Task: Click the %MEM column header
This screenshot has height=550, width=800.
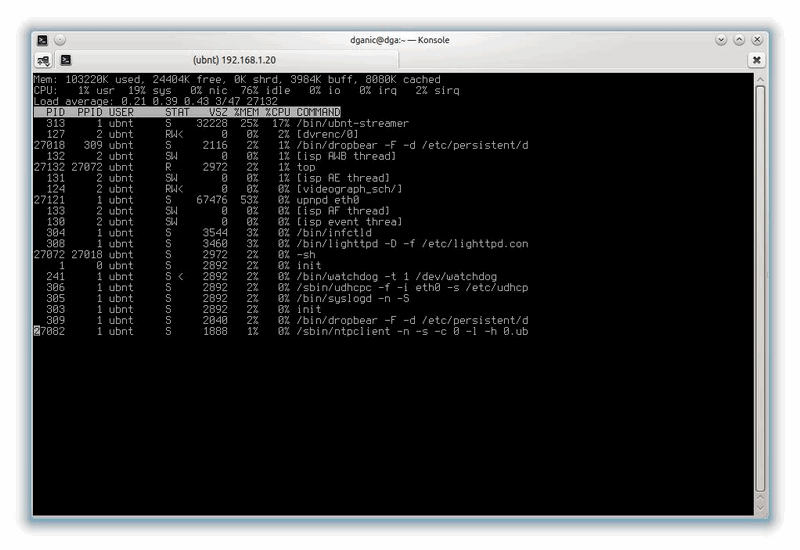Action: tap(246, 112)
